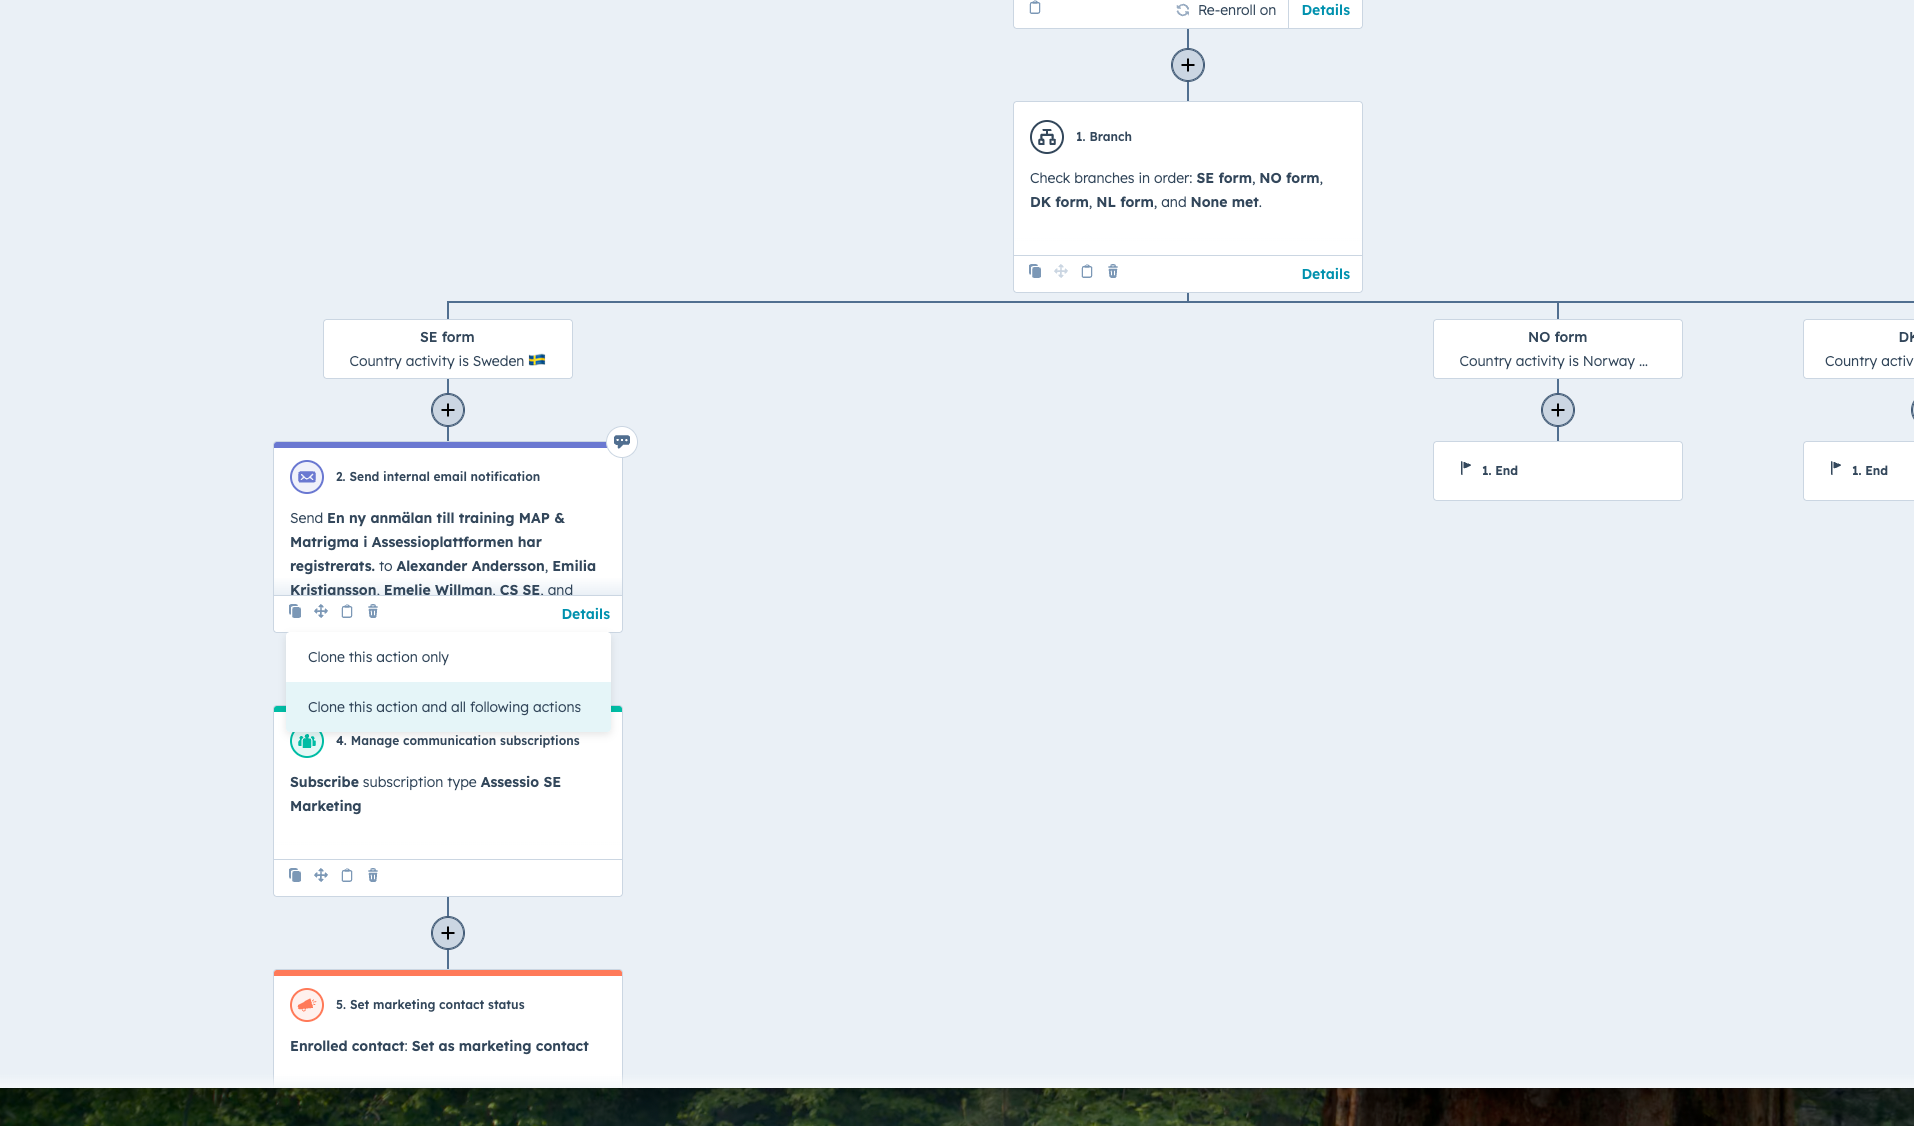Open Details of the enrollment trigger card
This screenshot has width=1914, height=1126.
pyautogui.click(x=1325, y=10)
